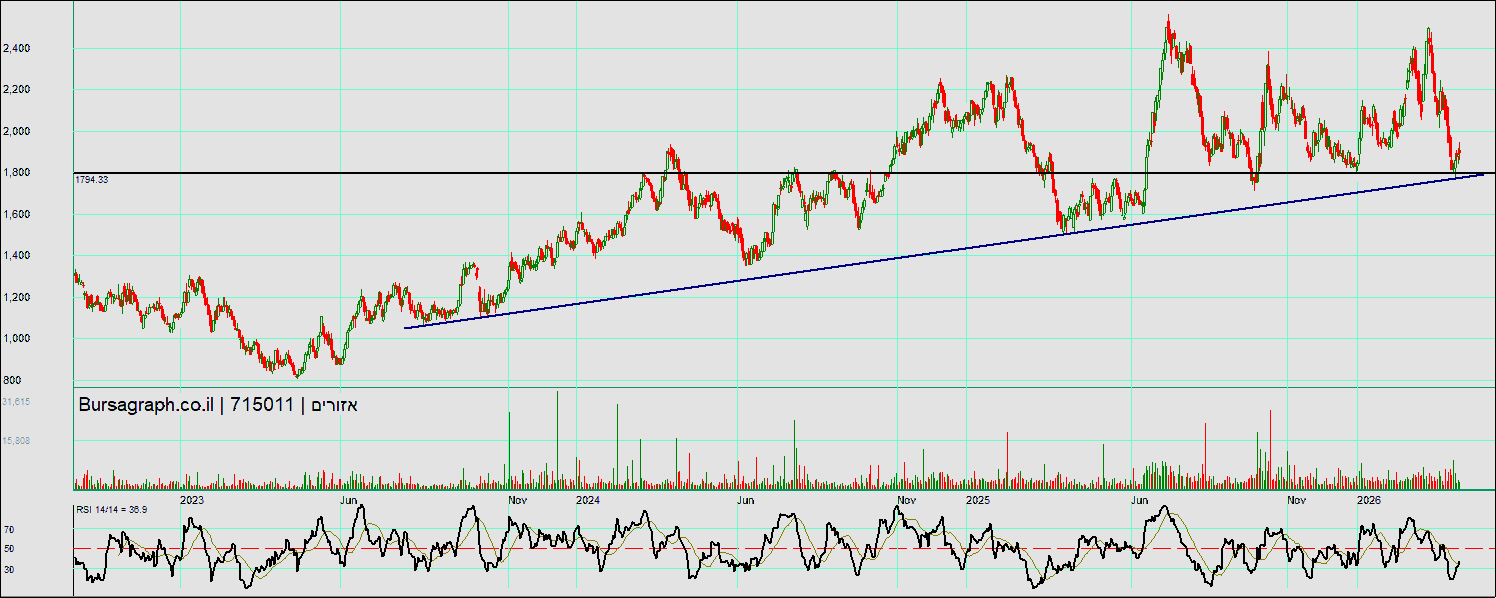The image size is (1496, 598).
Task: Click the 2024 date axis label
Action: (587, 499)
